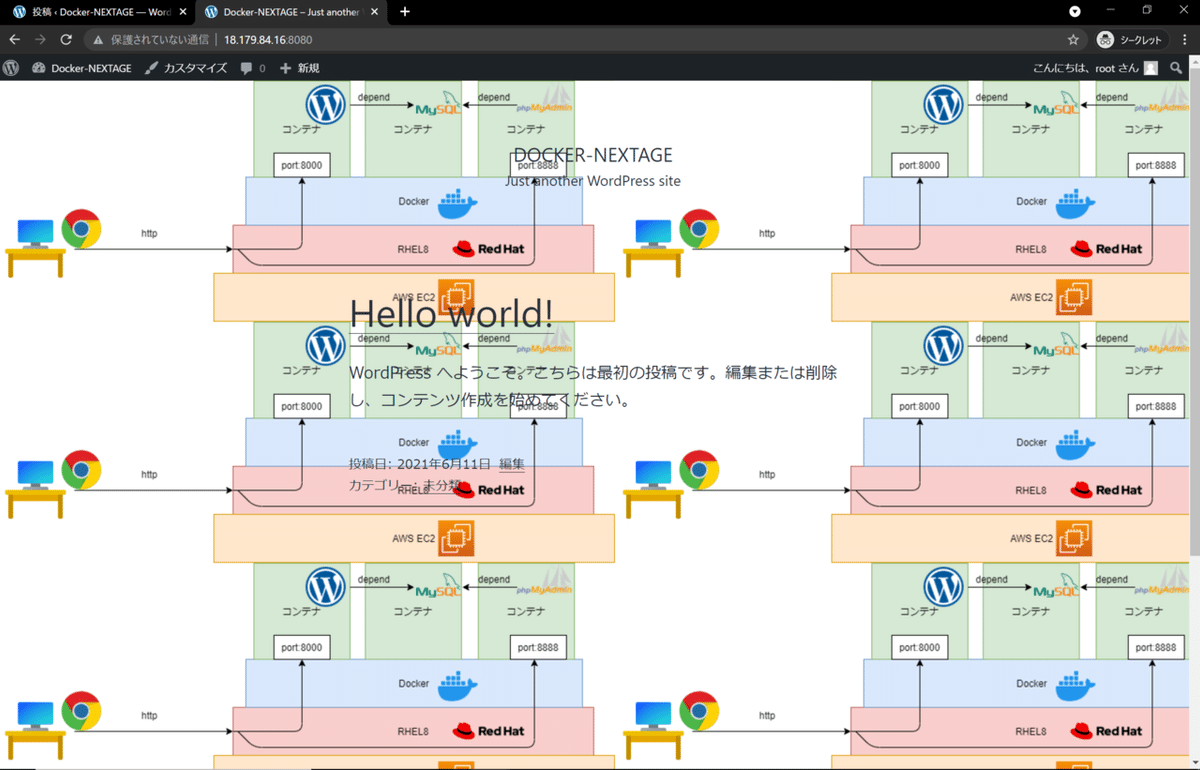Reload the page with refresh icon

click(x=66, y=40)
